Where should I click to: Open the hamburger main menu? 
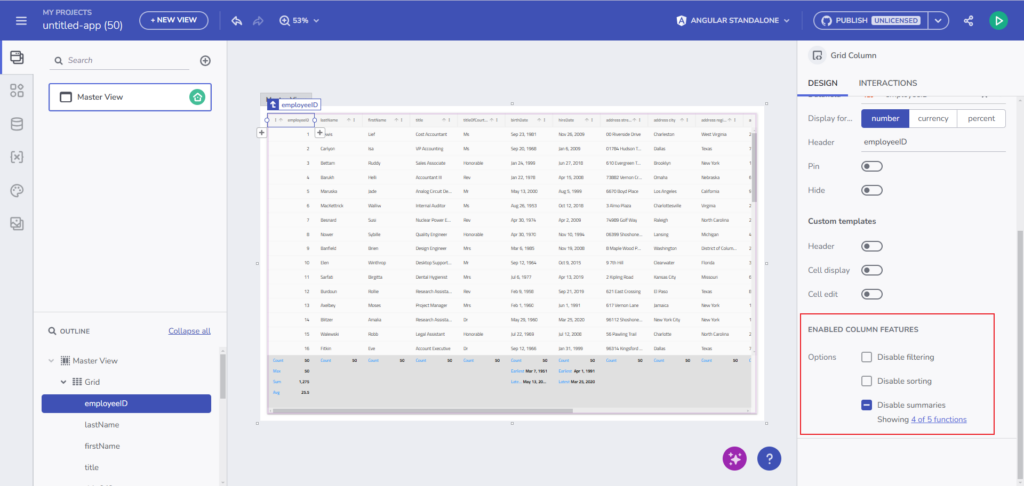pos(22,20)
